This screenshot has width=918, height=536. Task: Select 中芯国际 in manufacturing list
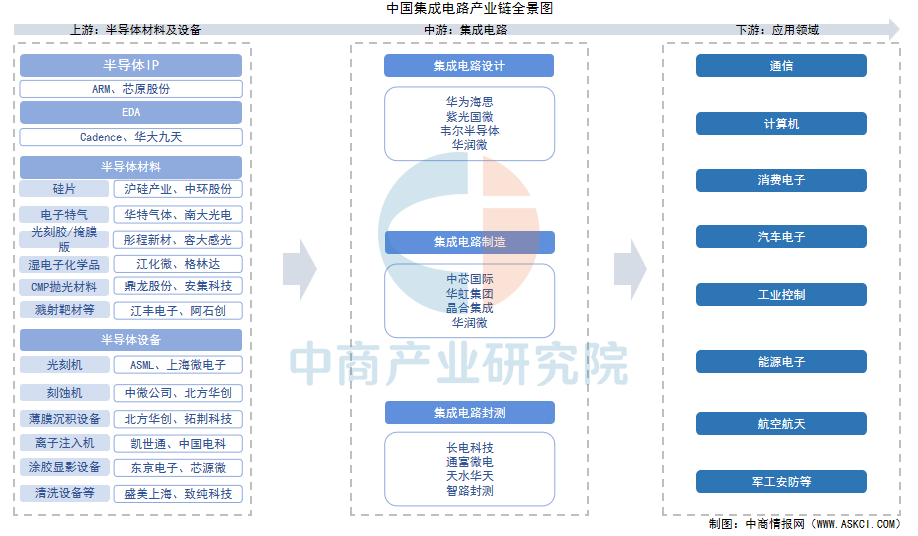click(470, 279)
